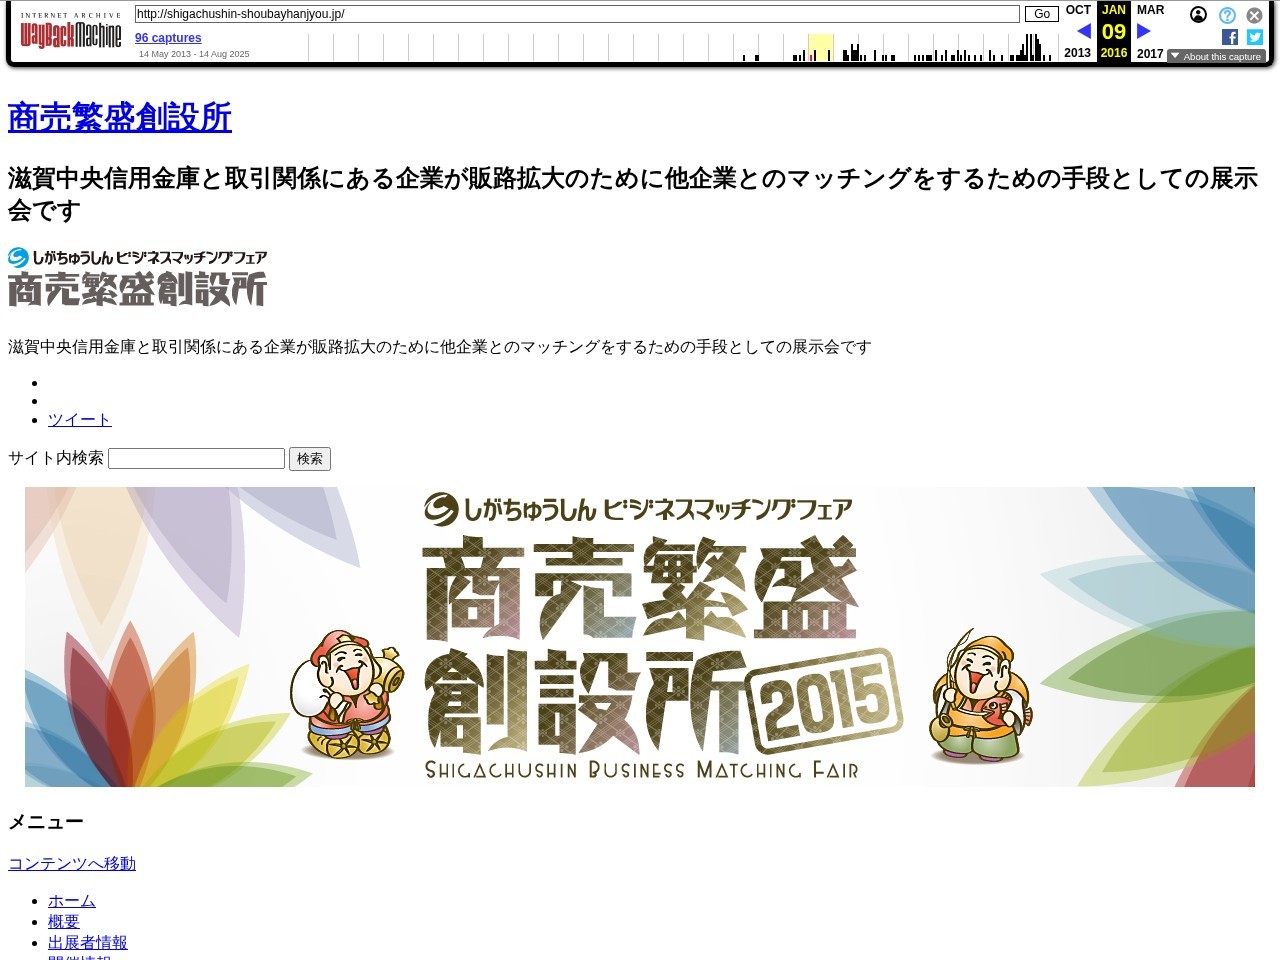Close the Wayback toolbar

pyautogui.click(x=1254, y=15)
